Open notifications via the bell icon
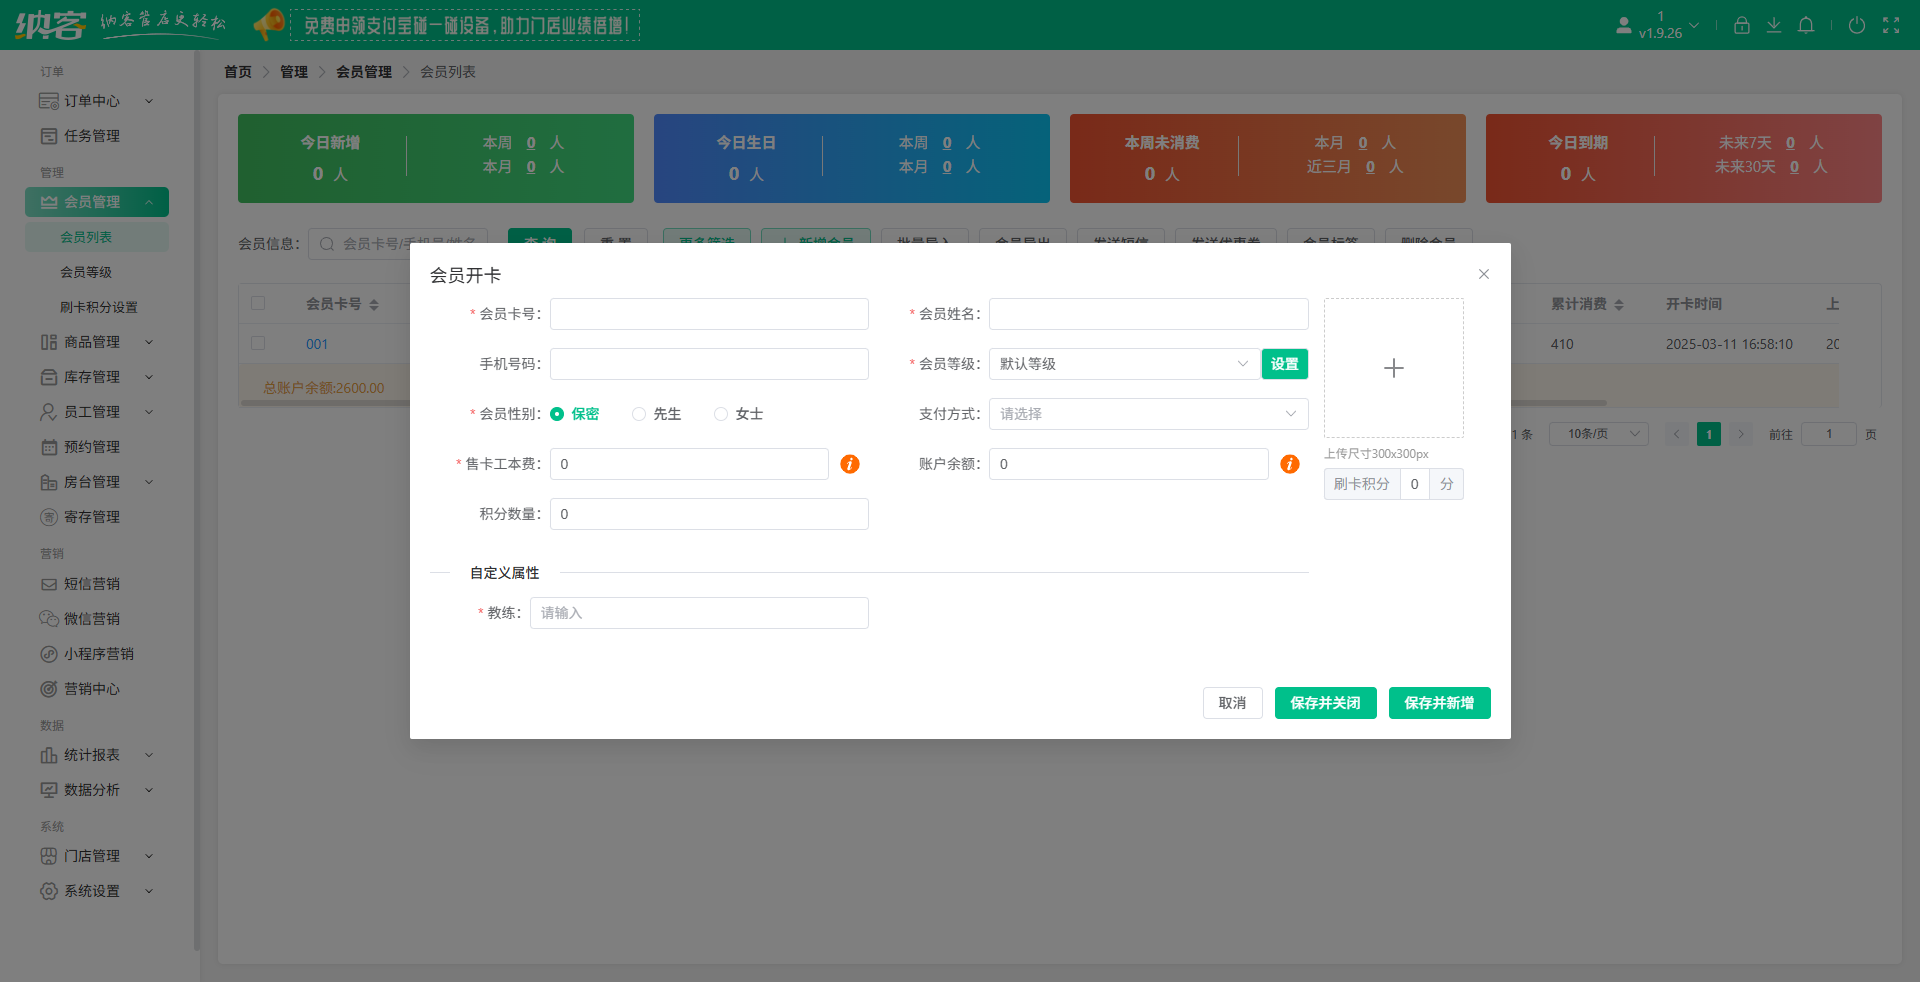This screenshot has height=982, width=1920. click(x=1806, y=25)
